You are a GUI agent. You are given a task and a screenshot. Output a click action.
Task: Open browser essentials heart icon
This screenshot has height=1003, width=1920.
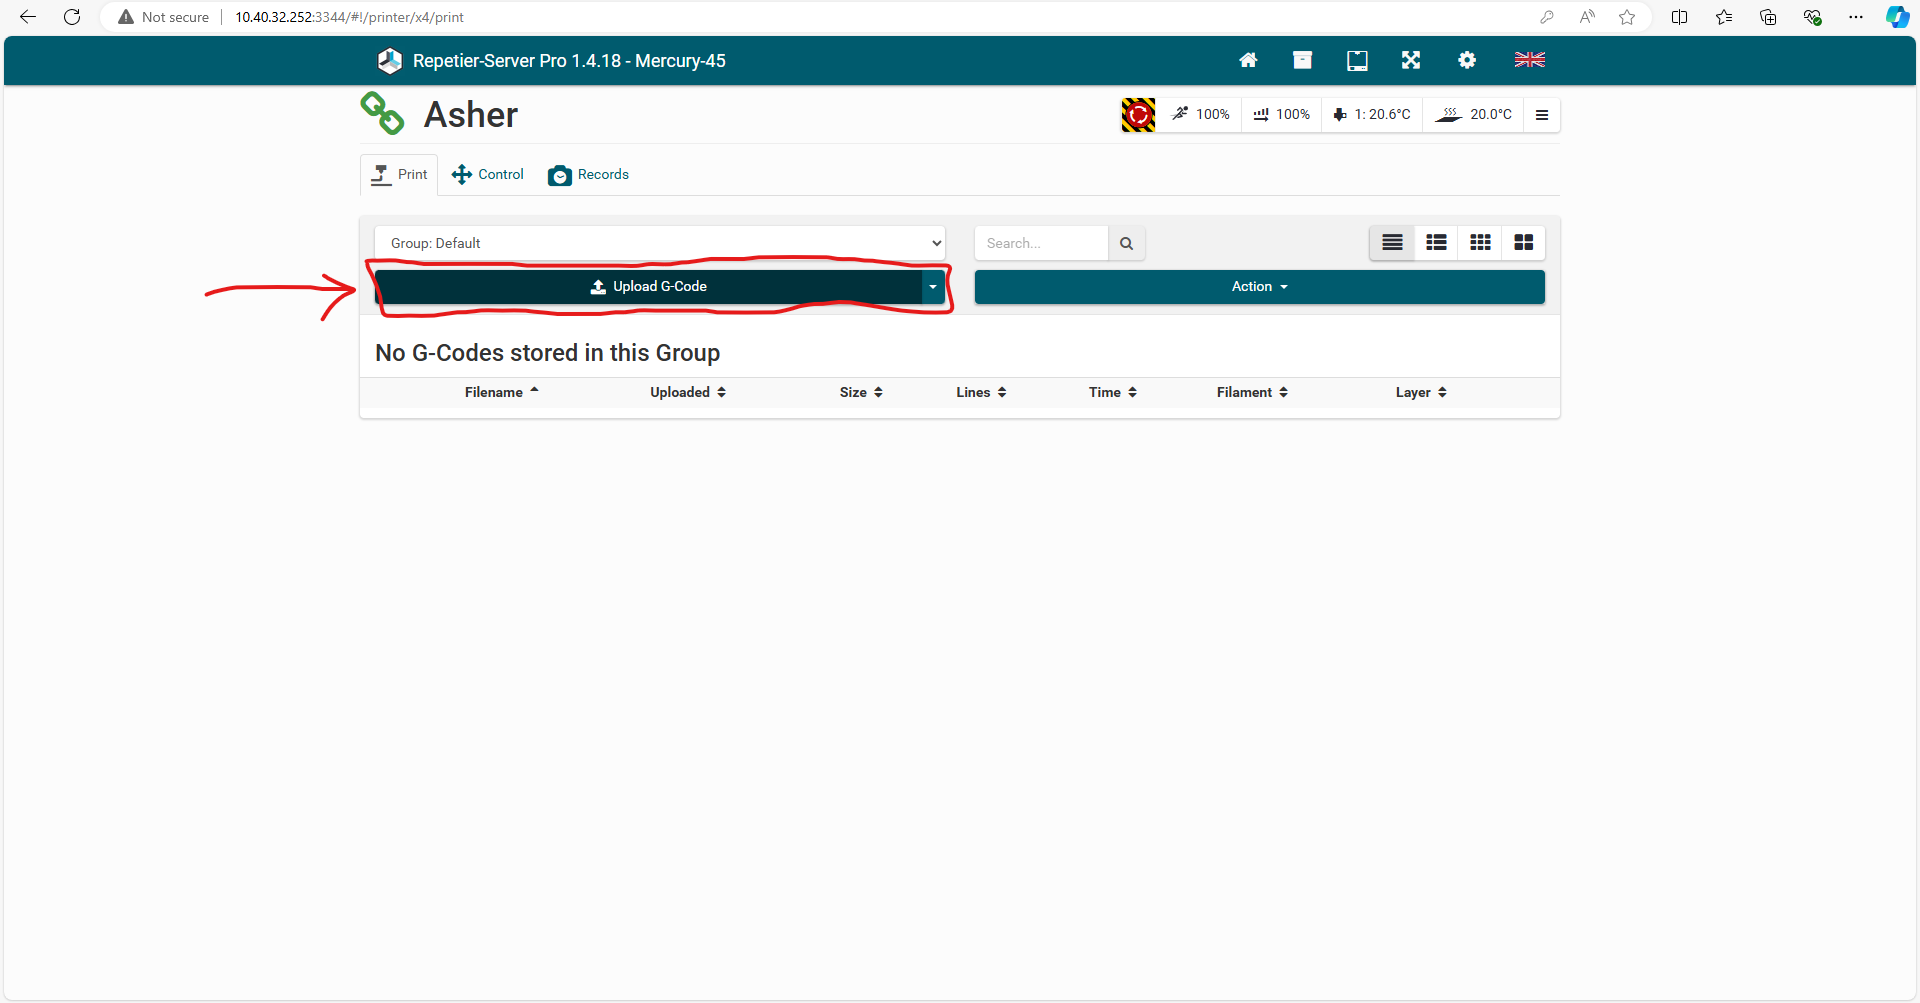1812,17
